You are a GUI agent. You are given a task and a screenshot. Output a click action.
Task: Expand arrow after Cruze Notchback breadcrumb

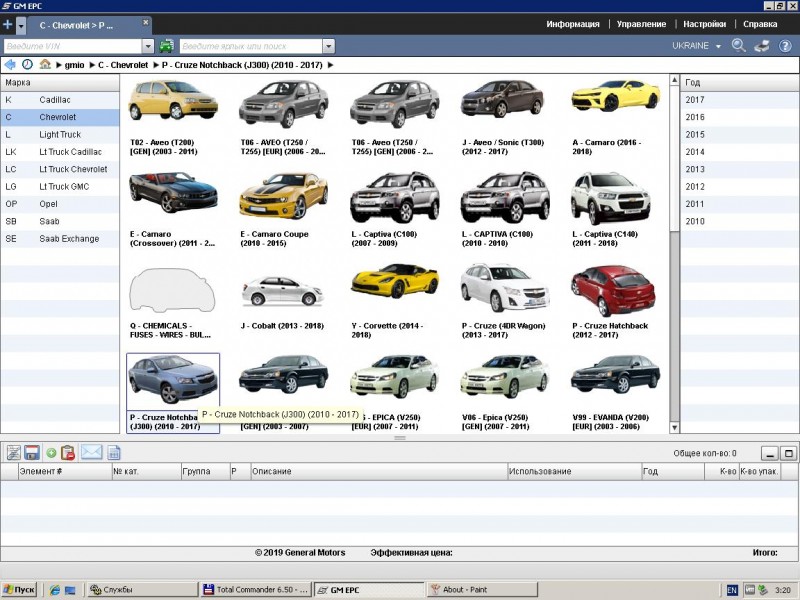(331, 65)
